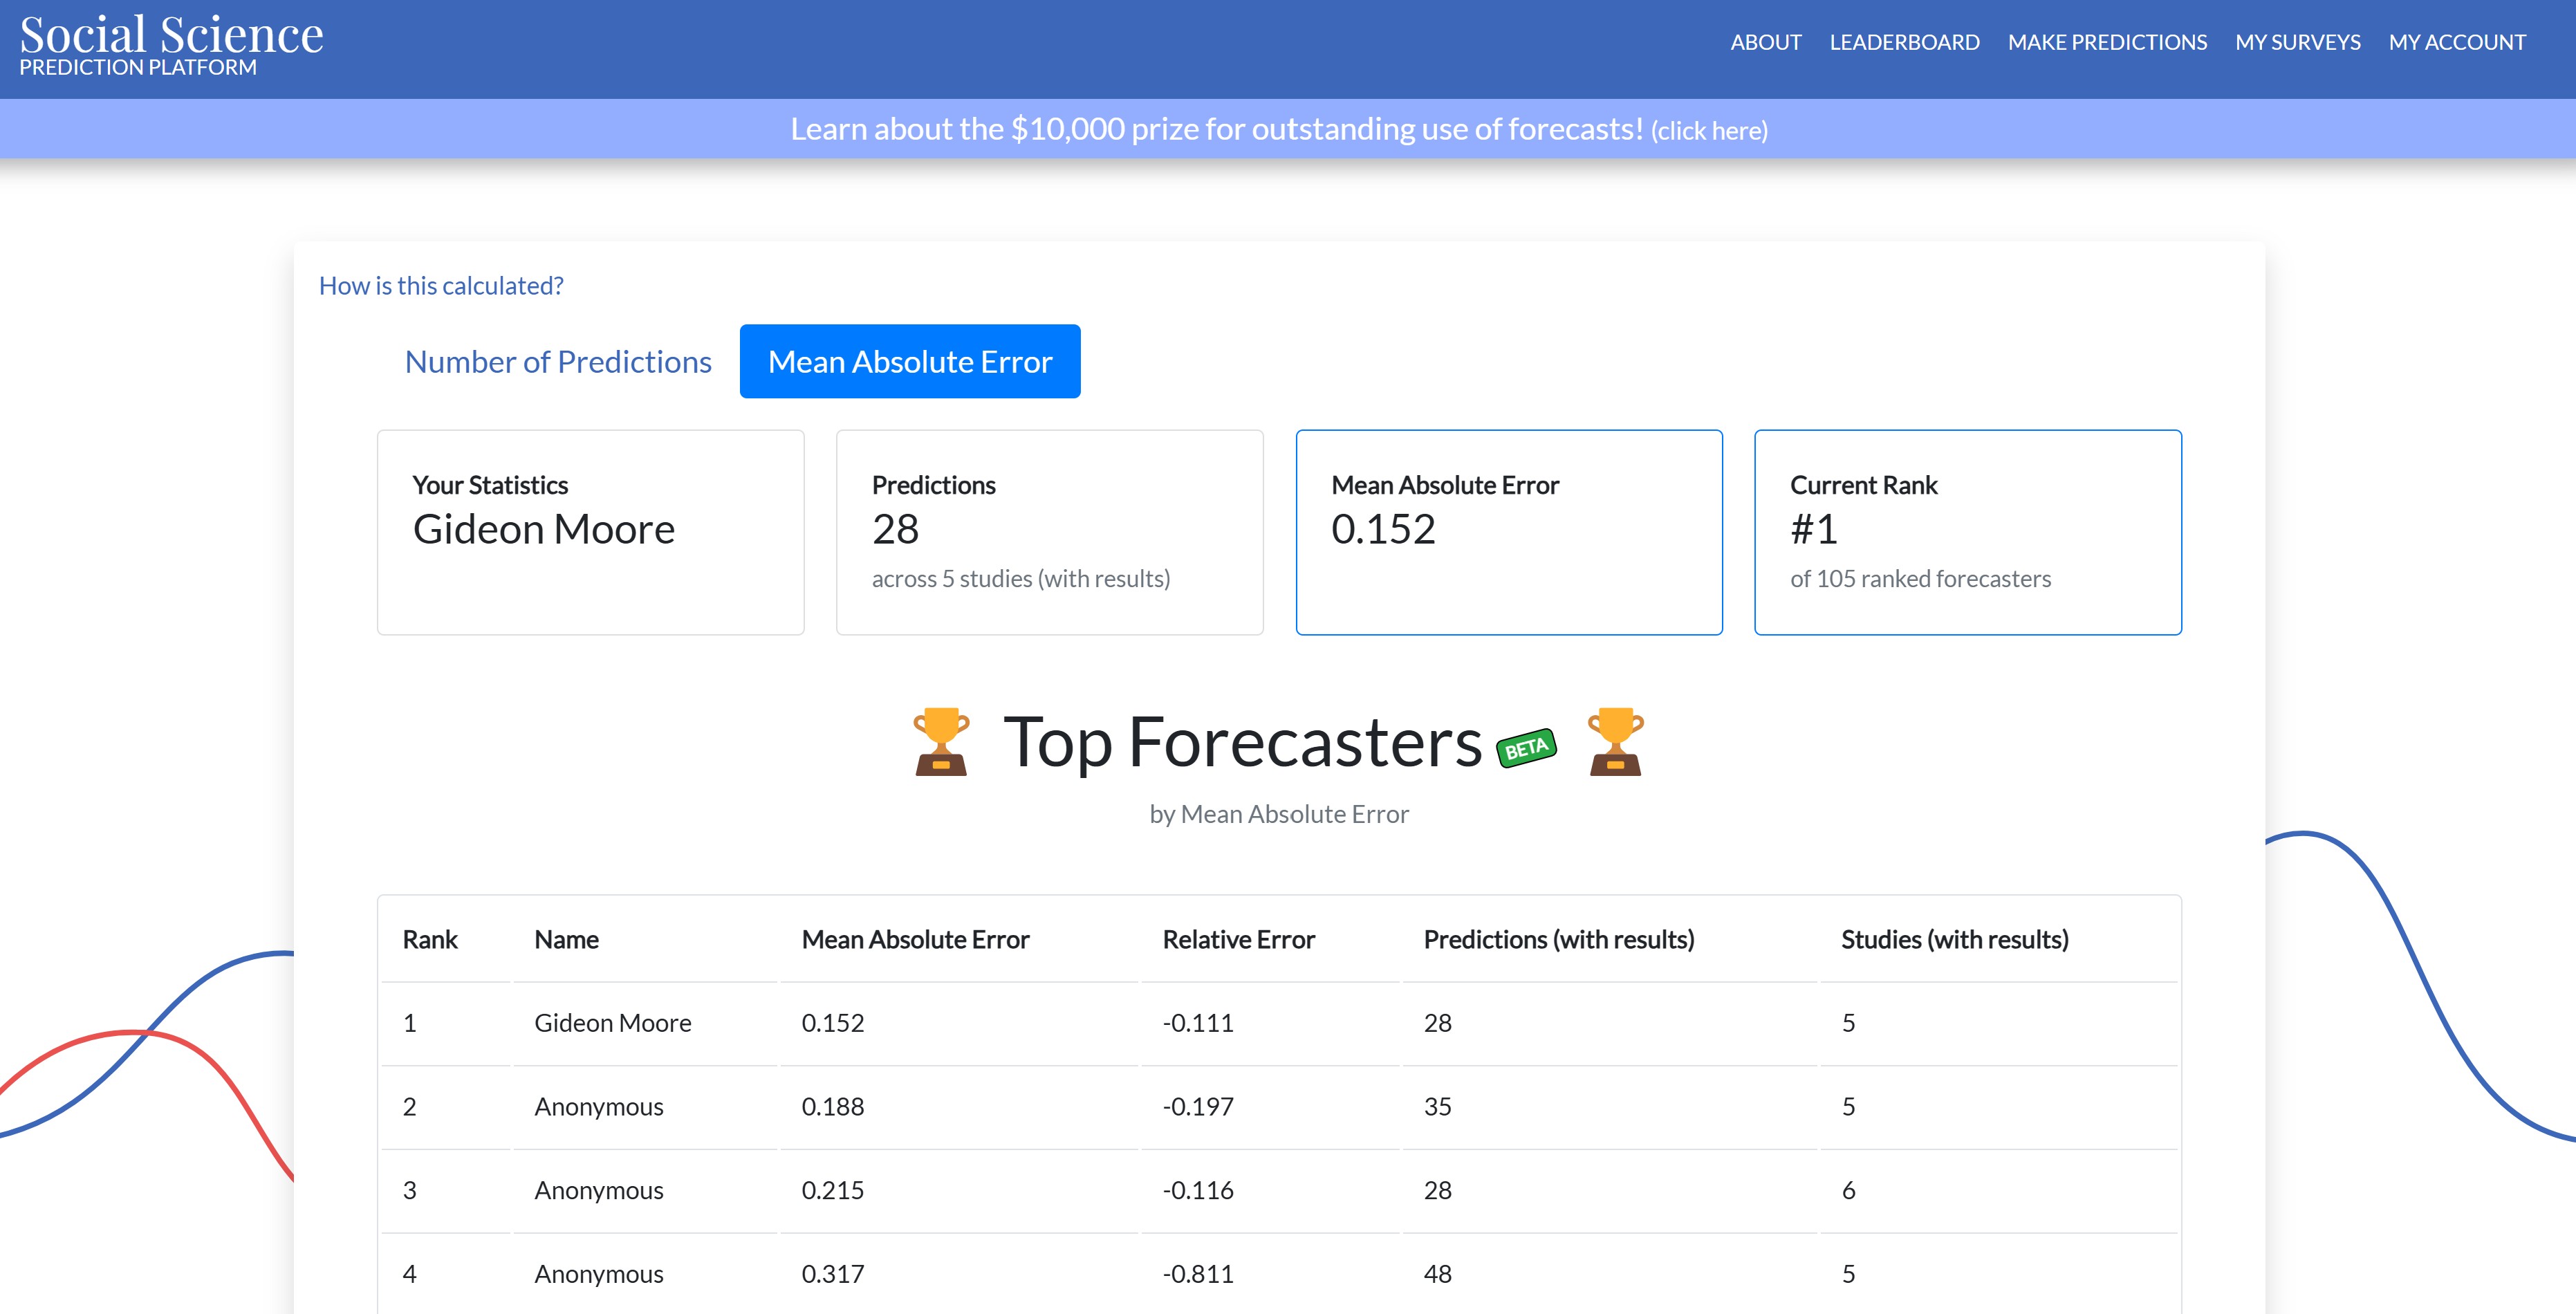
Task: Click predictions count 35 cell
Action: [x=1437, y=1107]
